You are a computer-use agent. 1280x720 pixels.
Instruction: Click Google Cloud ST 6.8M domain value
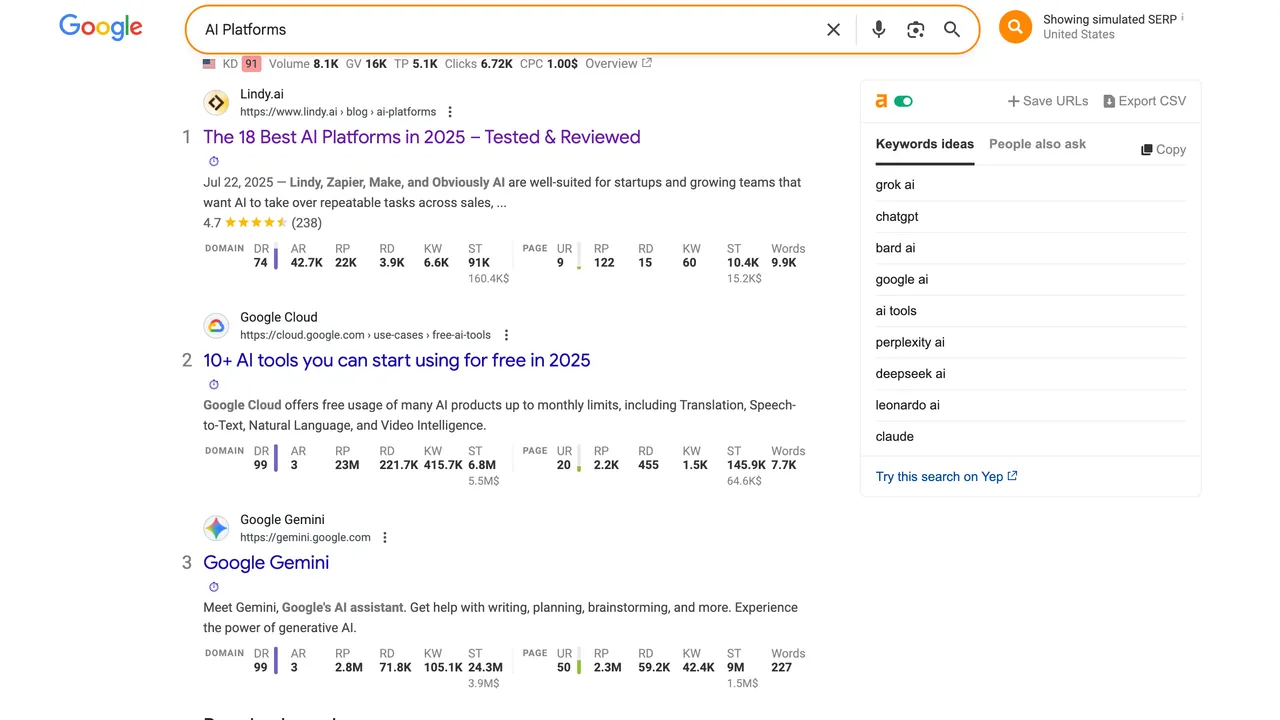click(482, 465)
